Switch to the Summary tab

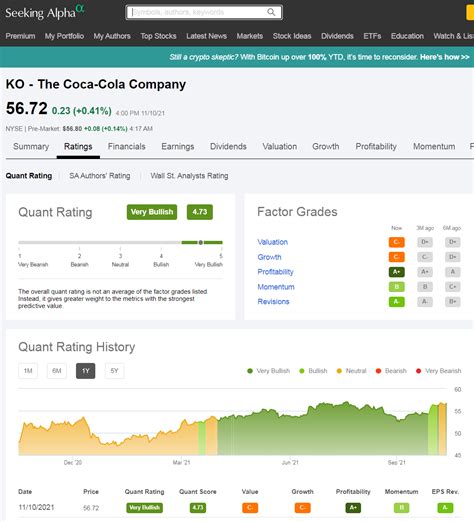coord(31,146)
